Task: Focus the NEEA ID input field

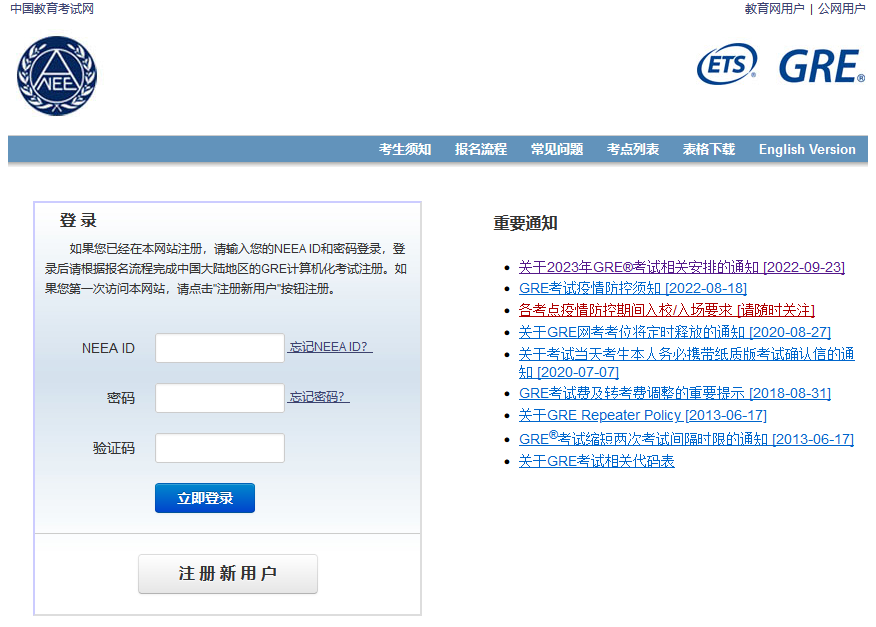Action: (220, 348)
